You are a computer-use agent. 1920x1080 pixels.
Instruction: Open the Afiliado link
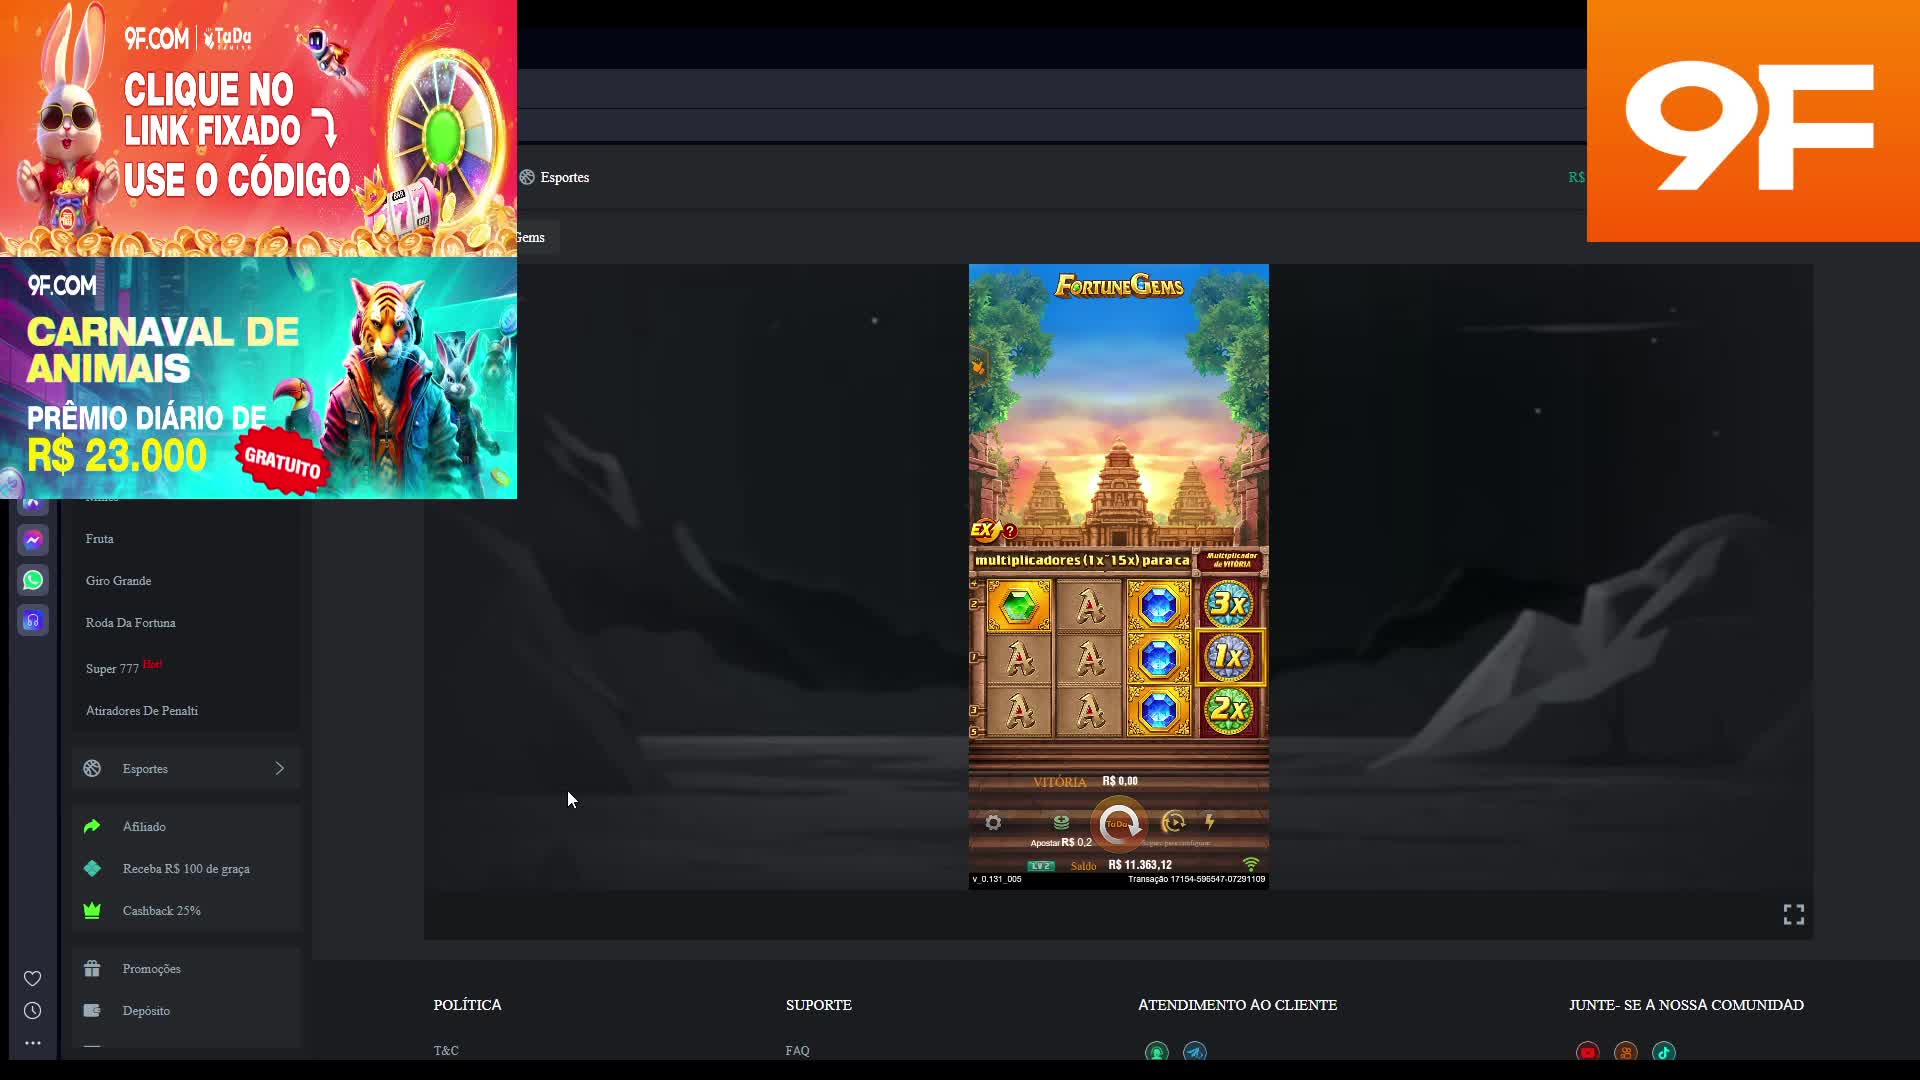(144, 827)
